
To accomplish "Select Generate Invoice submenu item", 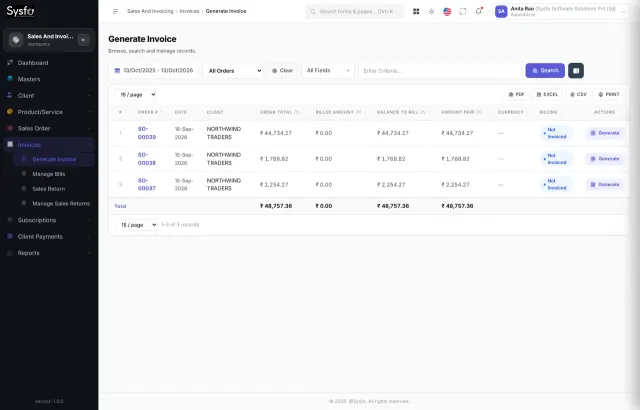I will pos(54,159).
